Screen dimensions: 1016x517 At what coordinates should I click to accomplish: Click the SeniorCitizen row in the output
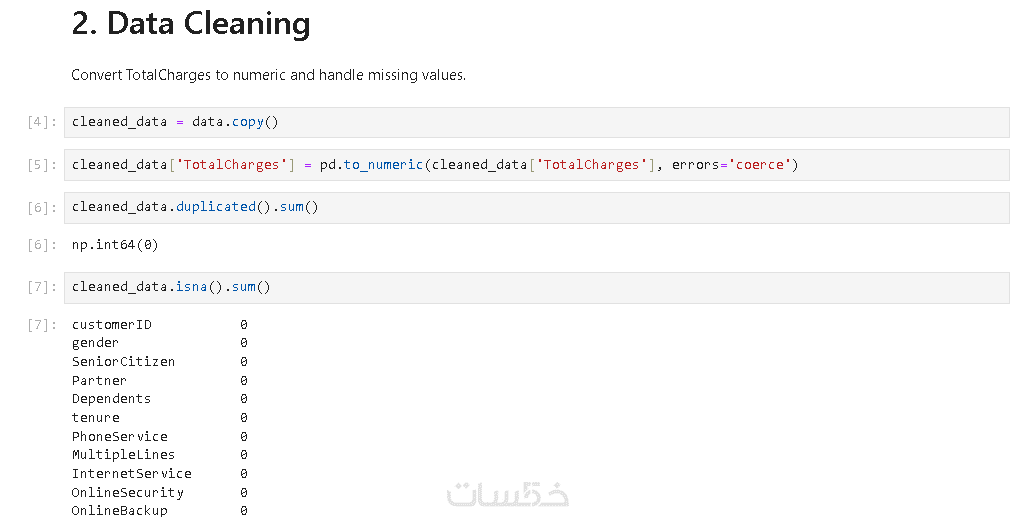[123, 362]
